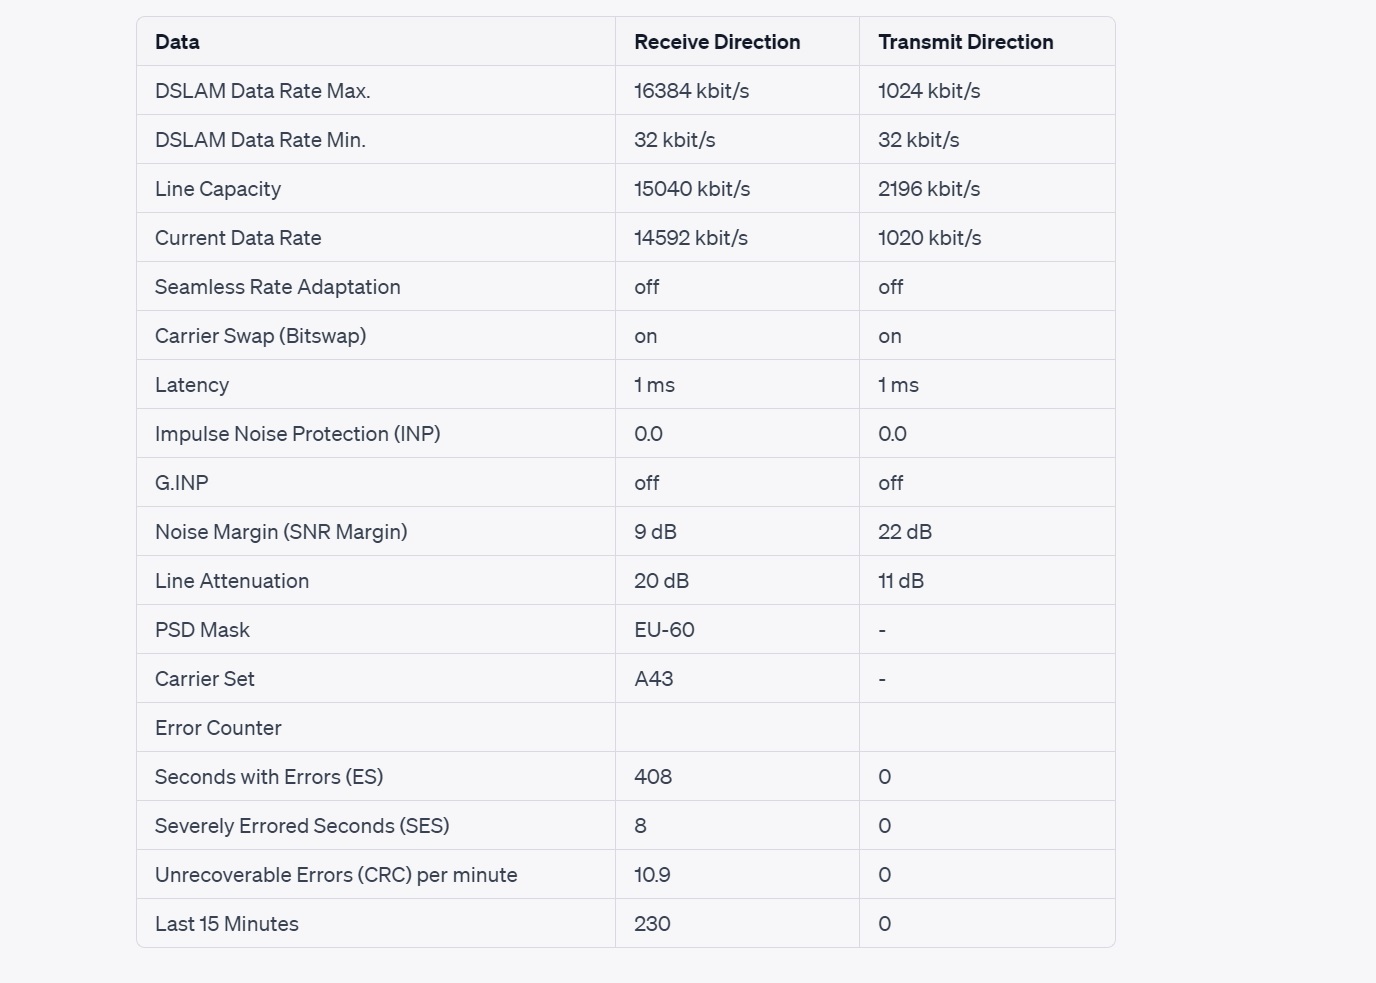
Task: Click the 16384 kbit/s receive value
Action: tap(692, 91)
